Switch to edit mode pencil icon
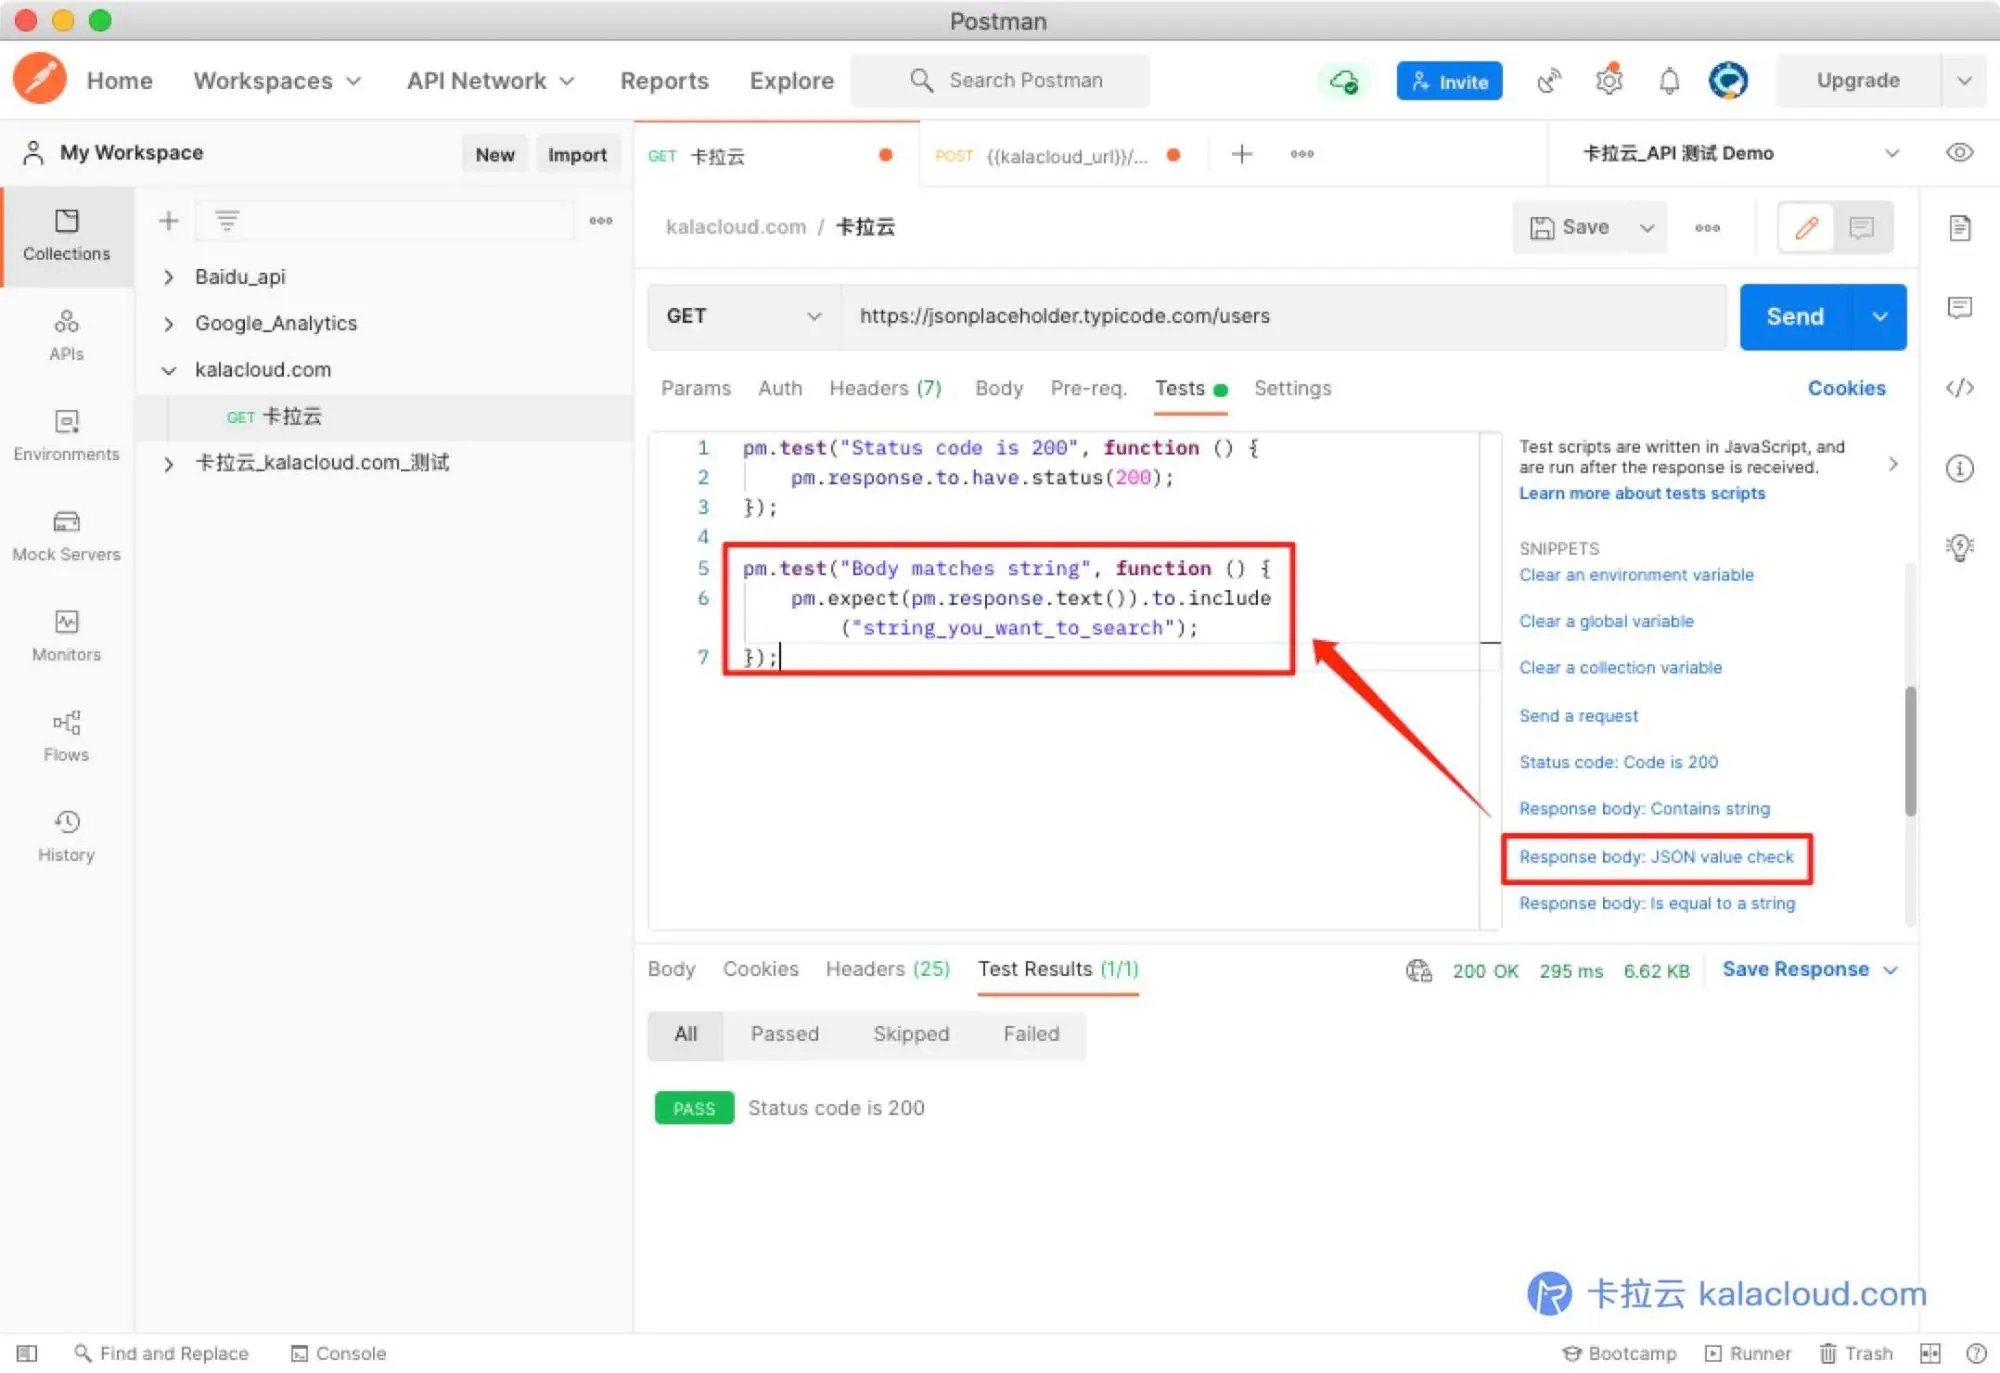This screenshot has height=1373, width=2000. coord(1806,228)
